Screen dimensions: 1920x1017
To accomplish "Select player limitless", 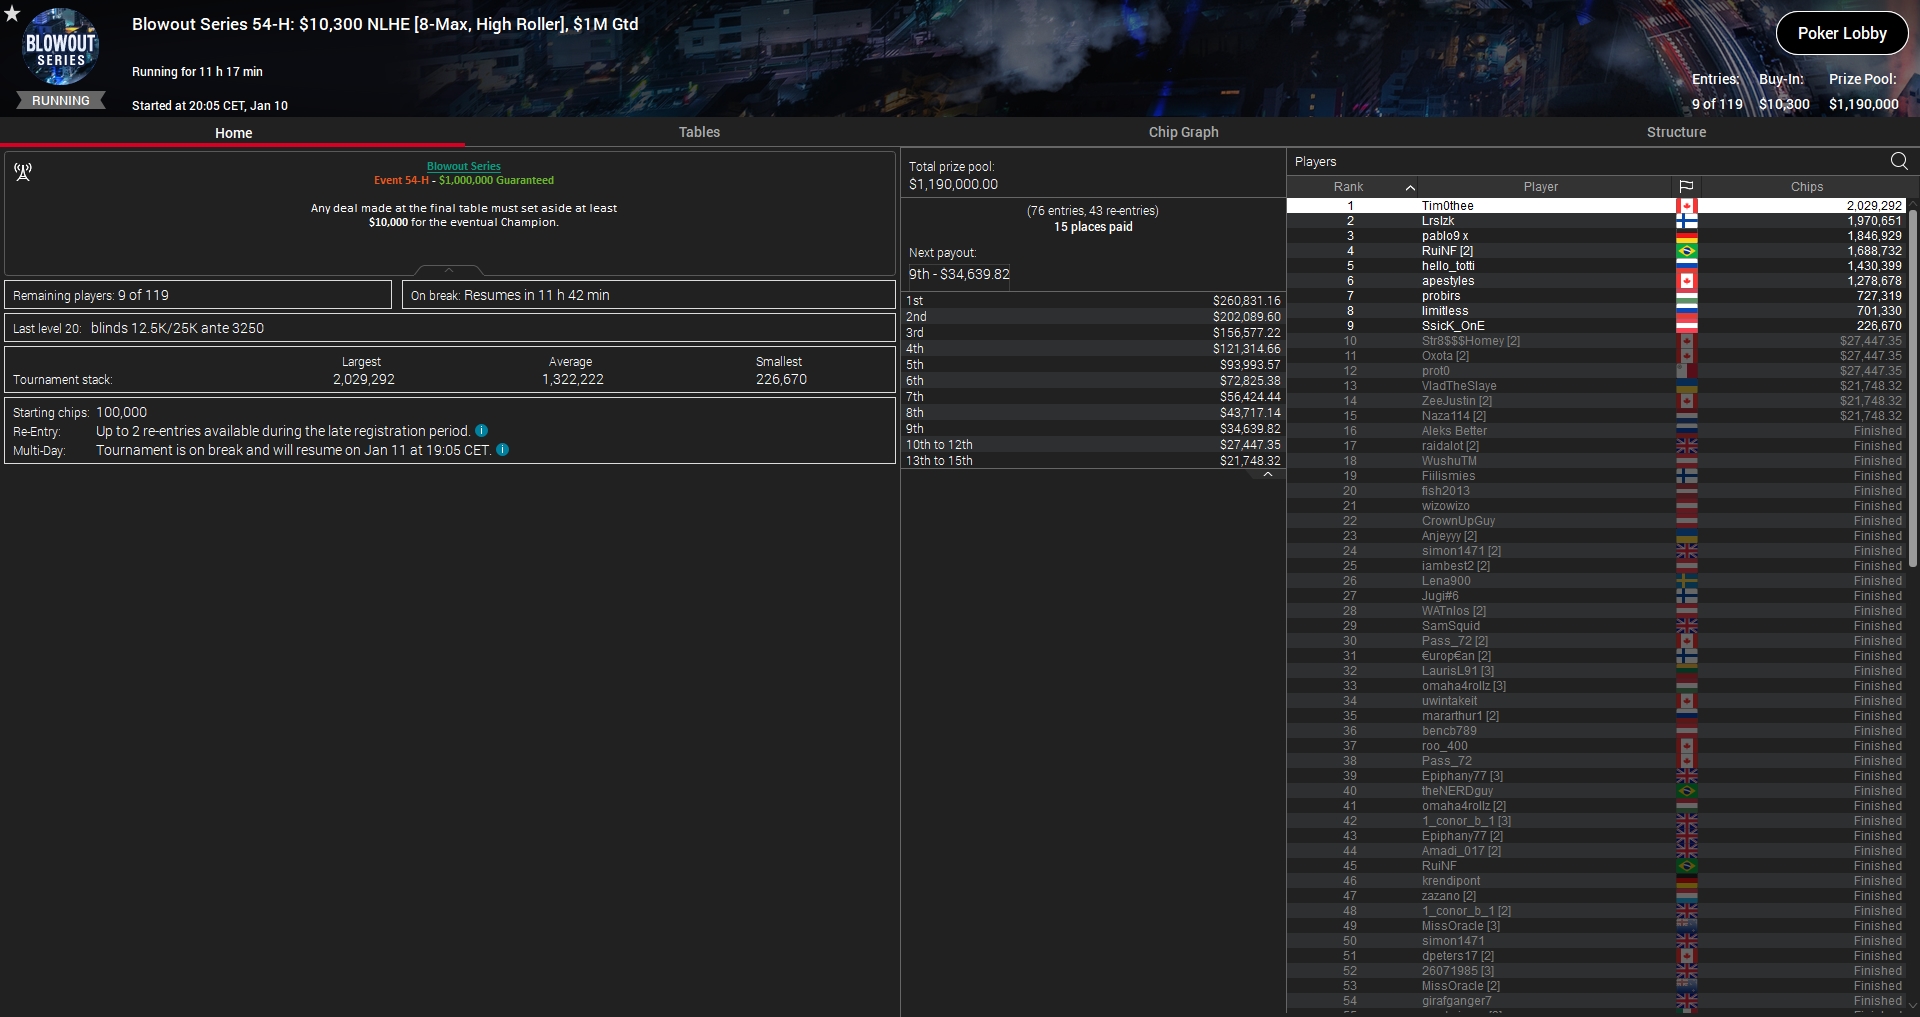I will click(1597, 311).
